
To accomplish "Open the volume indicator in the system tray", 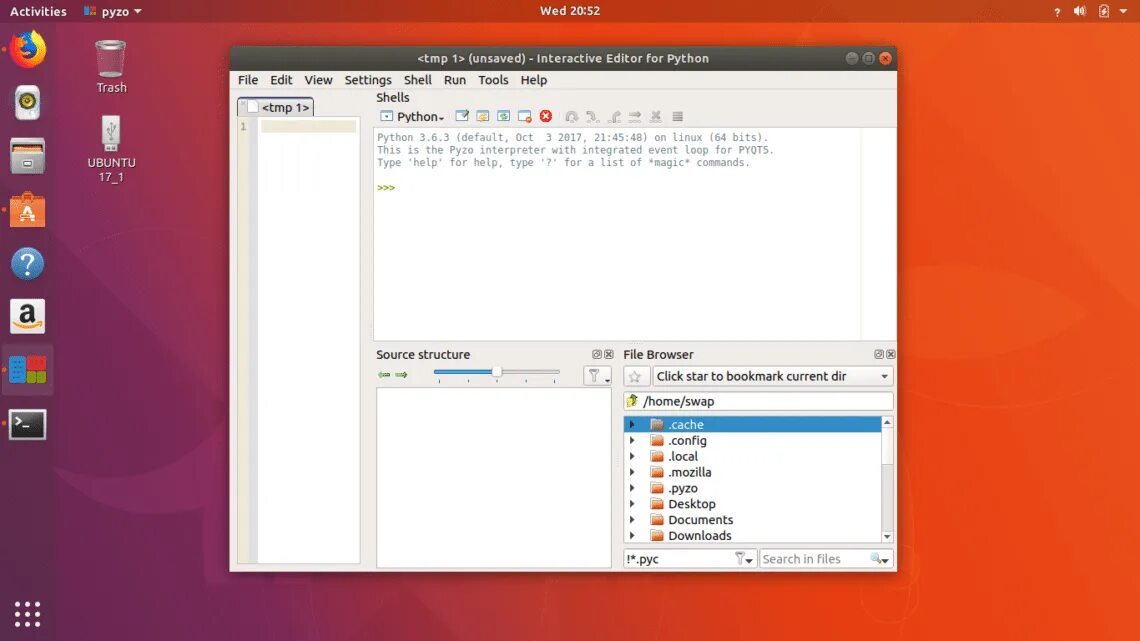I will click(x=1080, y=11).
